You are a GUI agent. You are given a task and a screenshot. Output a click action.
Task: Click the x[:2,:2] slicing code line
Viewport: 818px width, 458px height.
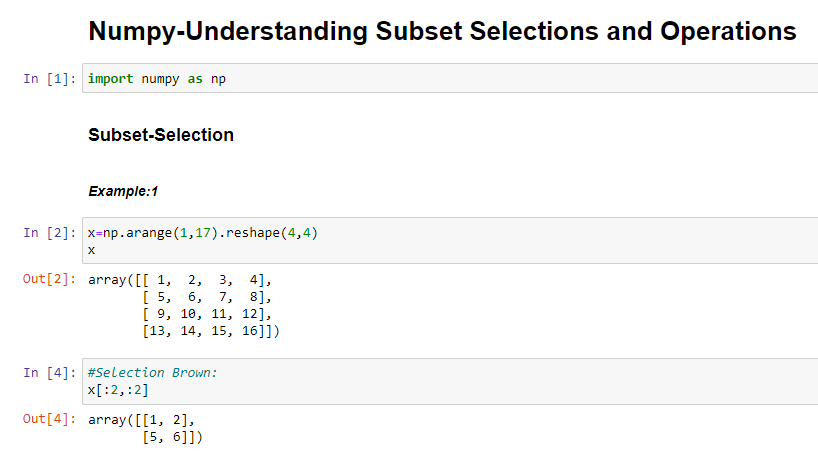coord(118,390)
